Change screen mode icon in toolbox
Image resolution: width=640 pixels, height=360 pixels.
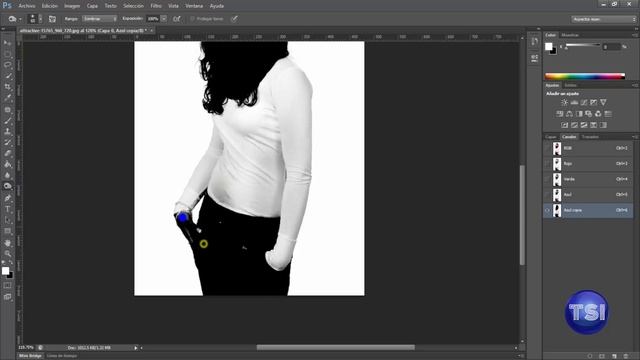7,297
